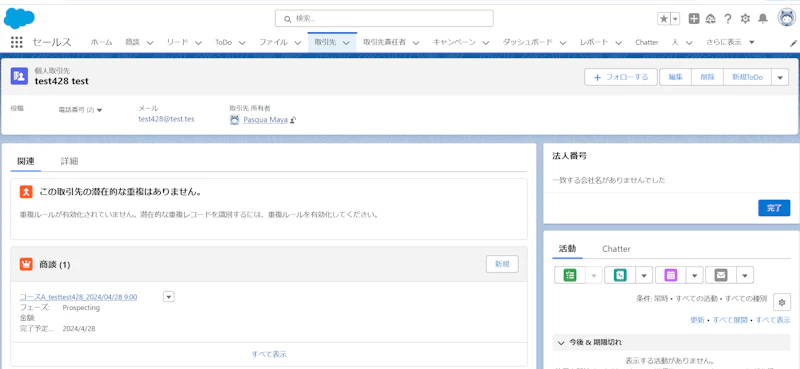
Task: Switch to the 活動 tab
Action: (x=567, y=249)
